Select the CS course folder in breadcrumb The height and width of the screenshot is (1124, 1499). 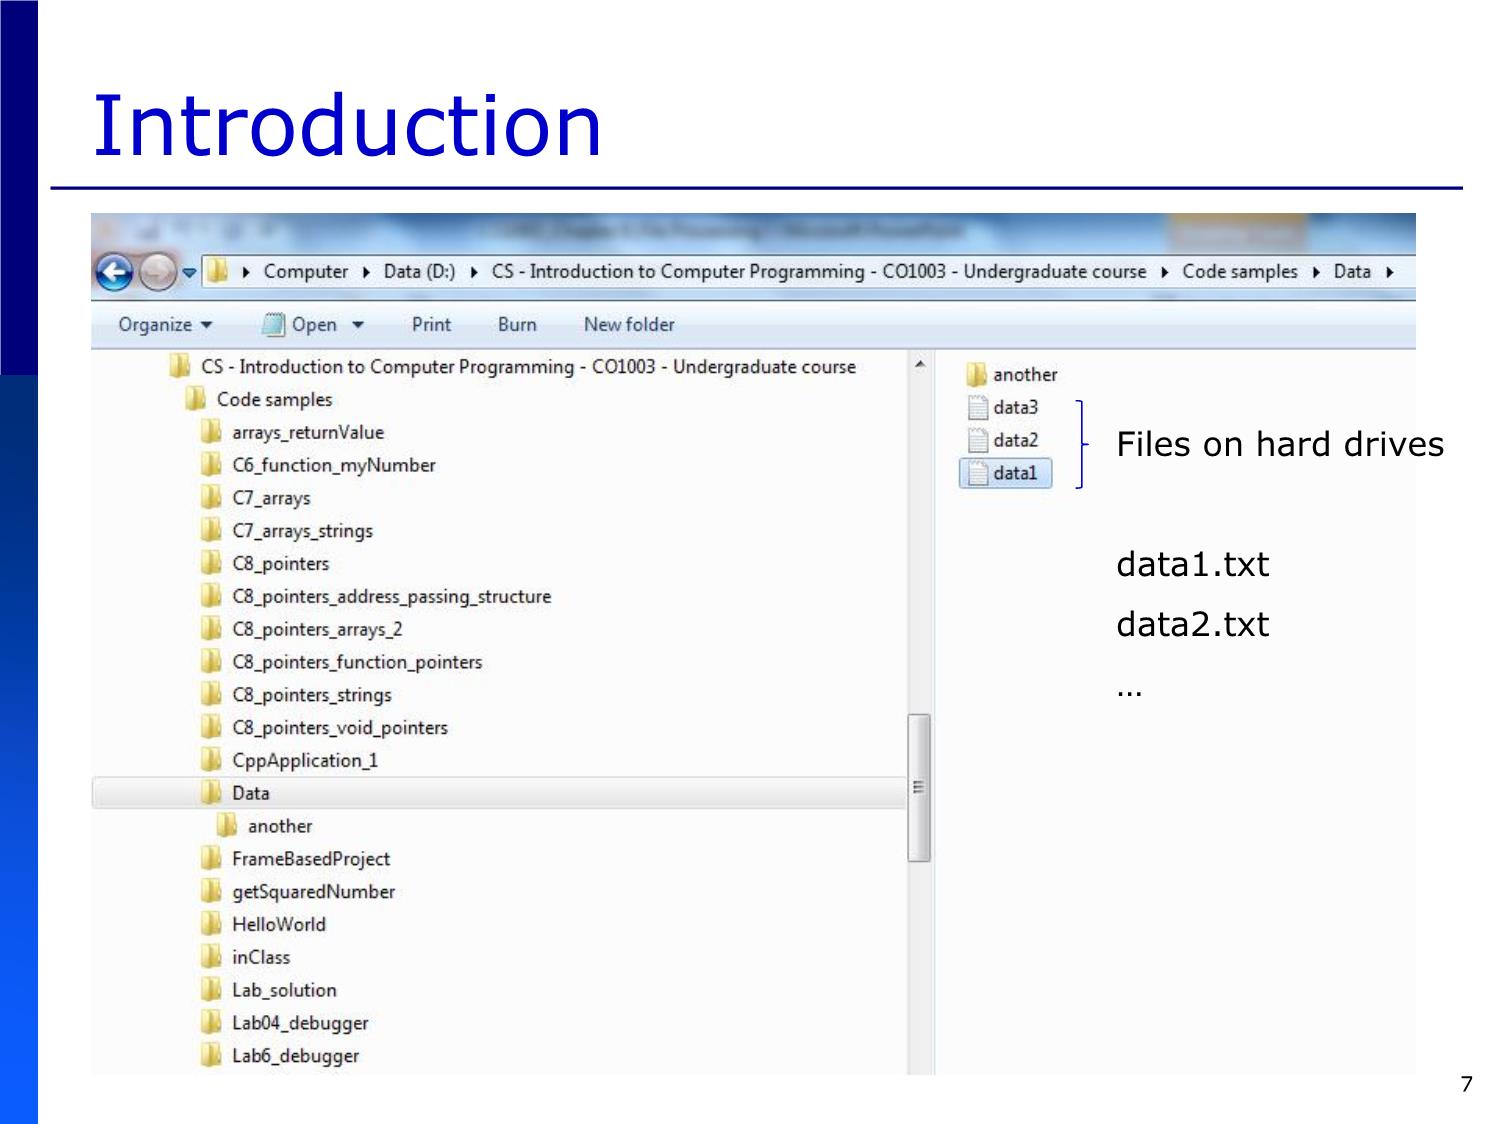click(819, 272)
